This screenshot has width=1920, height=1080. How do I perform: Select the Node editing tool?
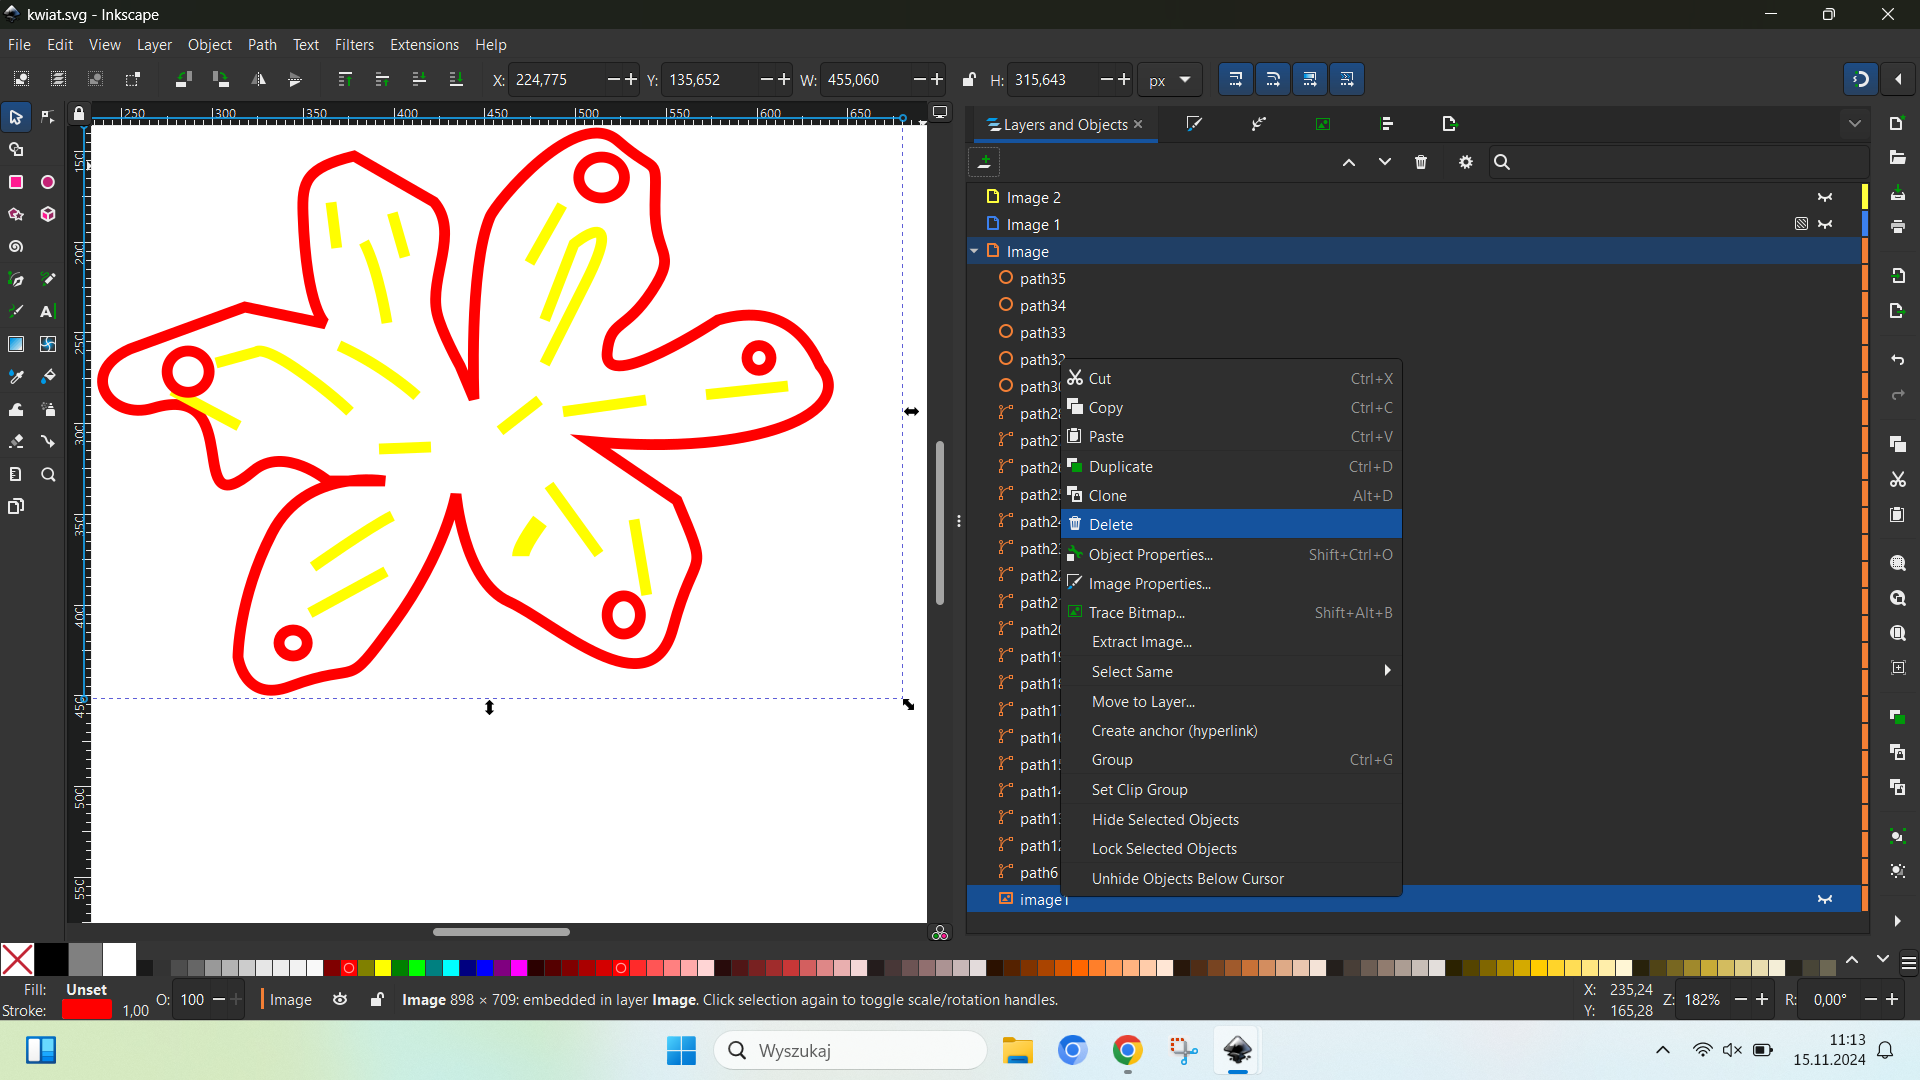(x=48, y=118)
